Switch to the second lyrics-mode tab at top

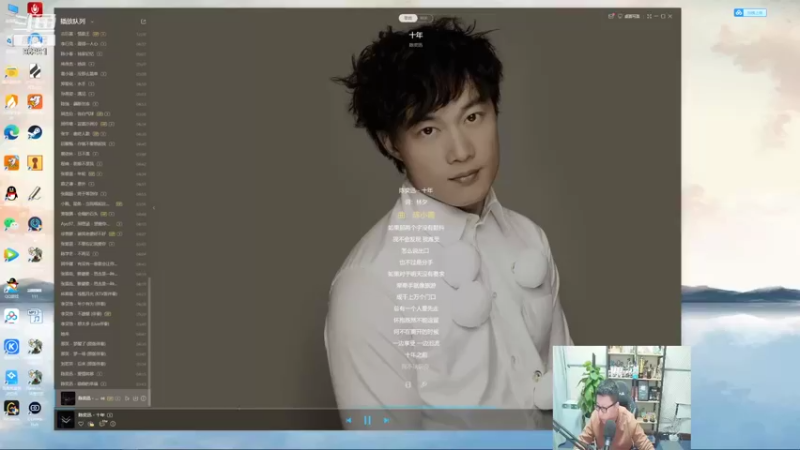[x=424, y=18]
